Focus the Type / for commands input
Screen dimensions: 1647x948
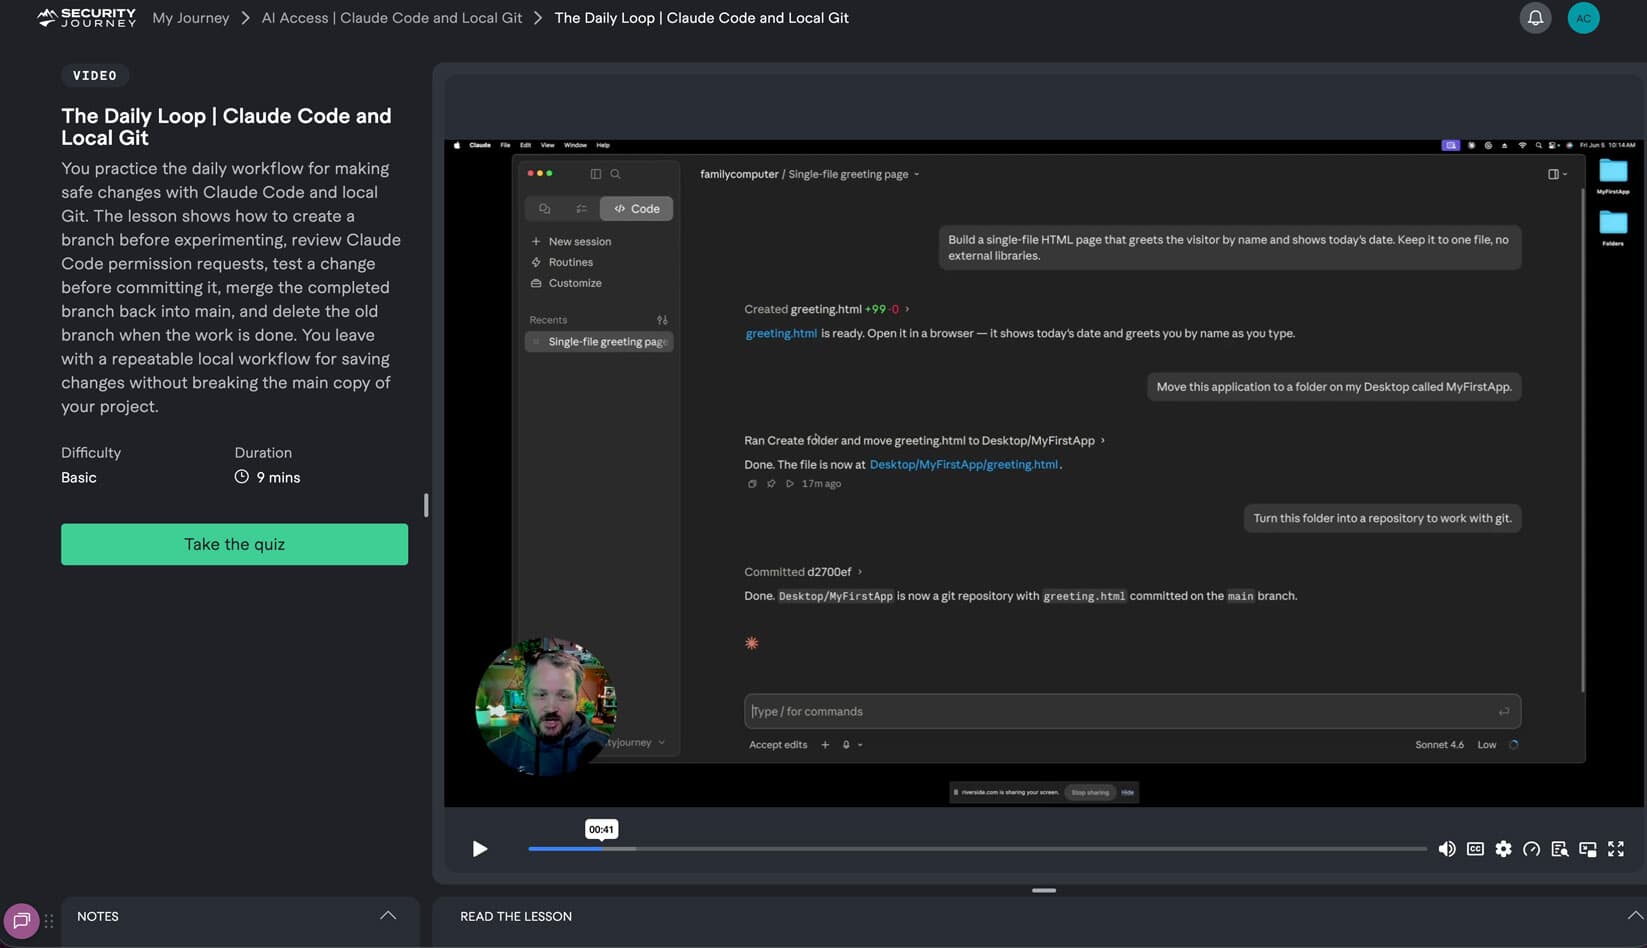point(1132,711)
